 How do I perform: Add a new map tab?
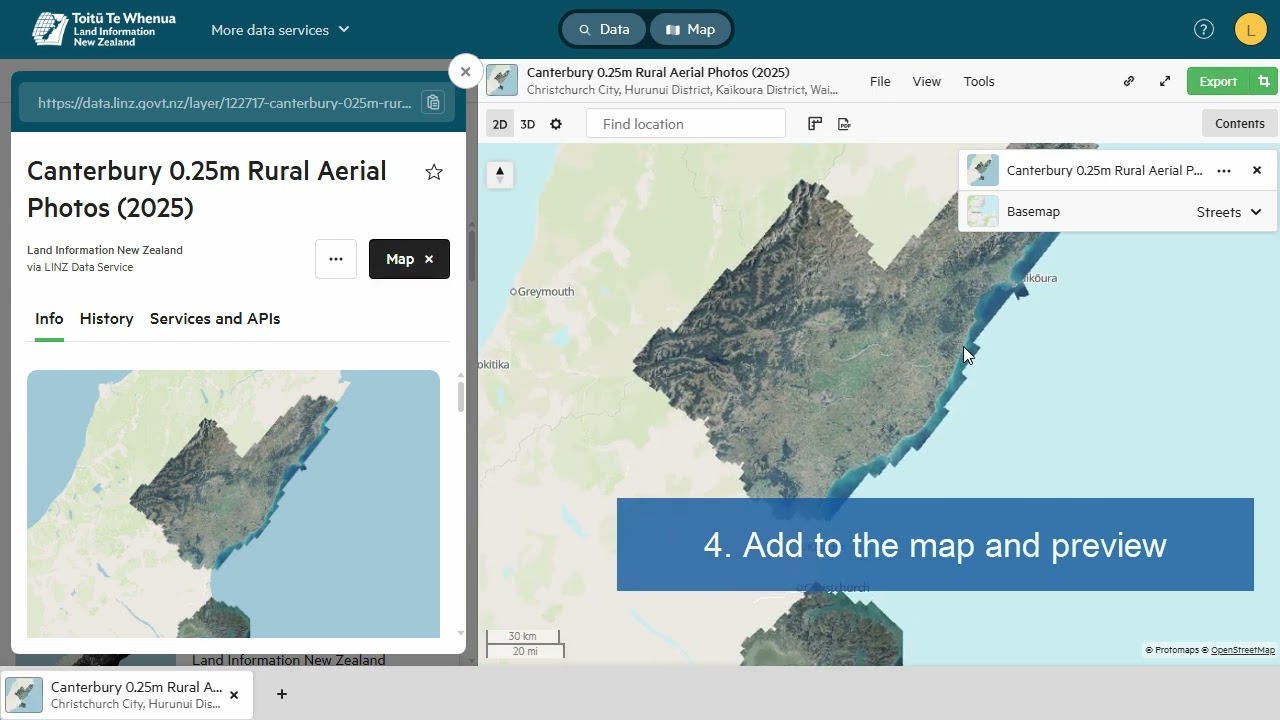[x=282, y=694]
